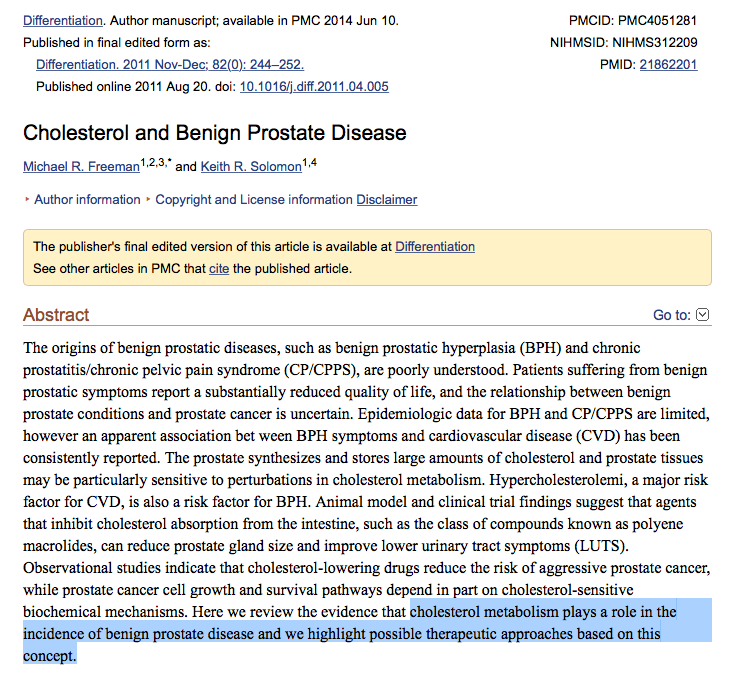The height and width of the screenshot is (674, 731).
Task: Expand the Author information section
Action: [x=87, y=199]
